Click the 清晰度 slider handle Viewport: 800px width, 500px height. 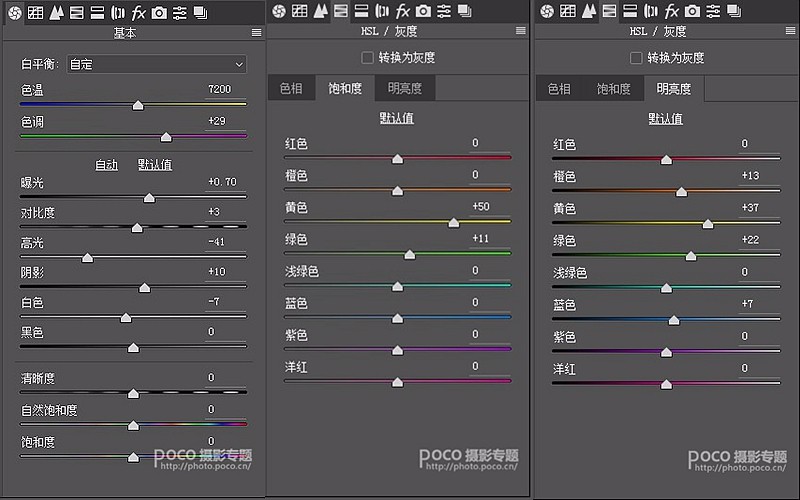point(133,393)
